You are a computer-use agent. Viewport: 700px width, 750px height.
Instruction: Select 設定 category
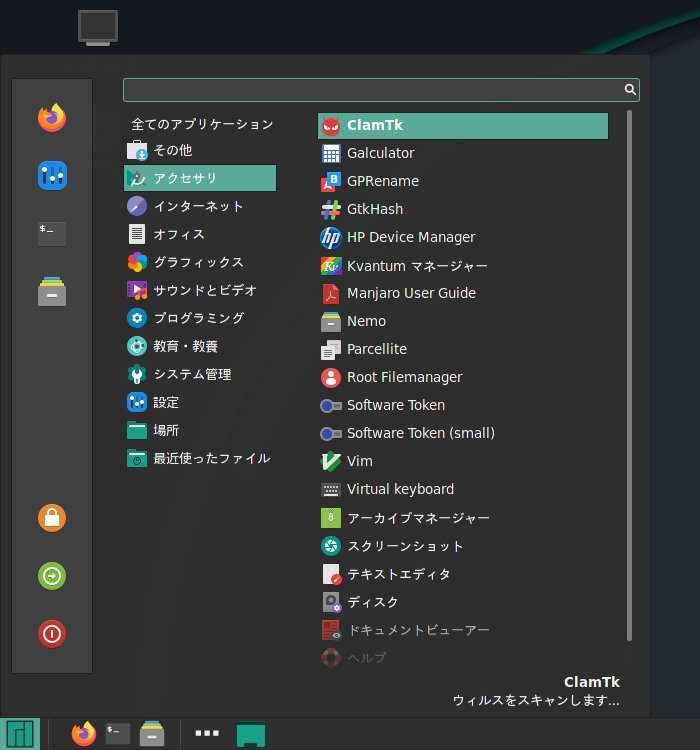tap(200, 402)
